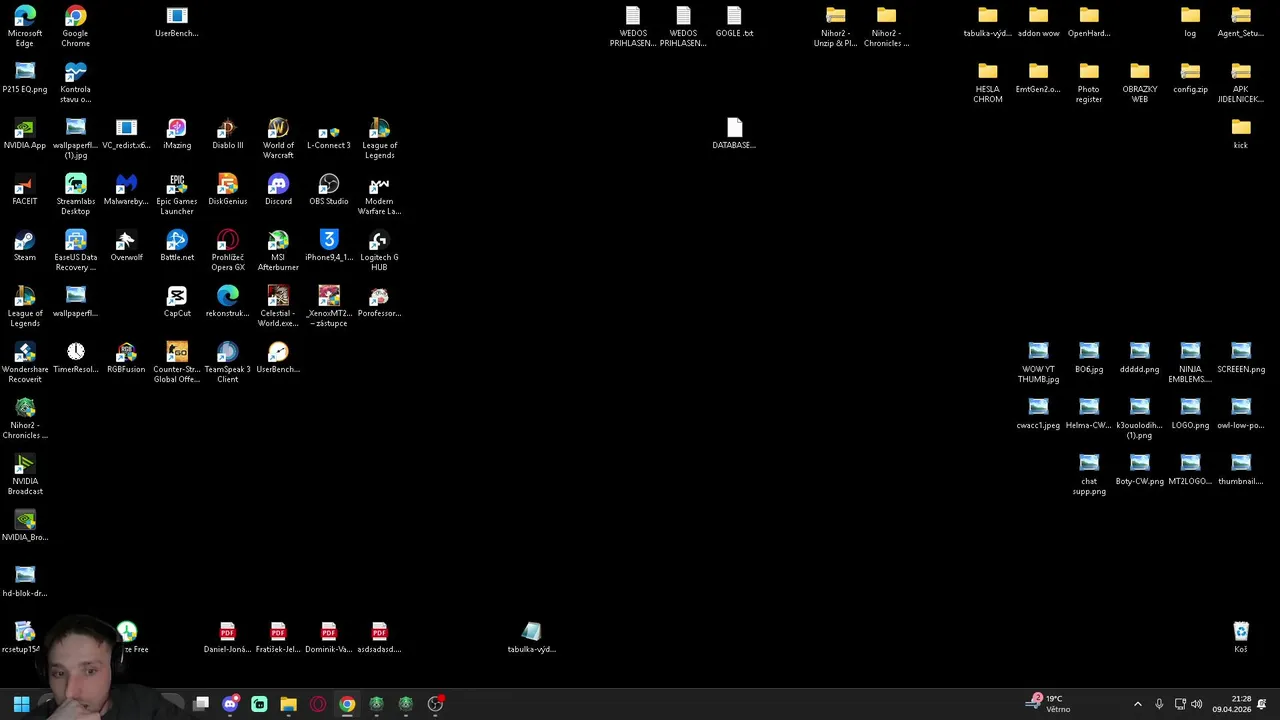Select World of Warcraft icon

tap(278, 139)
